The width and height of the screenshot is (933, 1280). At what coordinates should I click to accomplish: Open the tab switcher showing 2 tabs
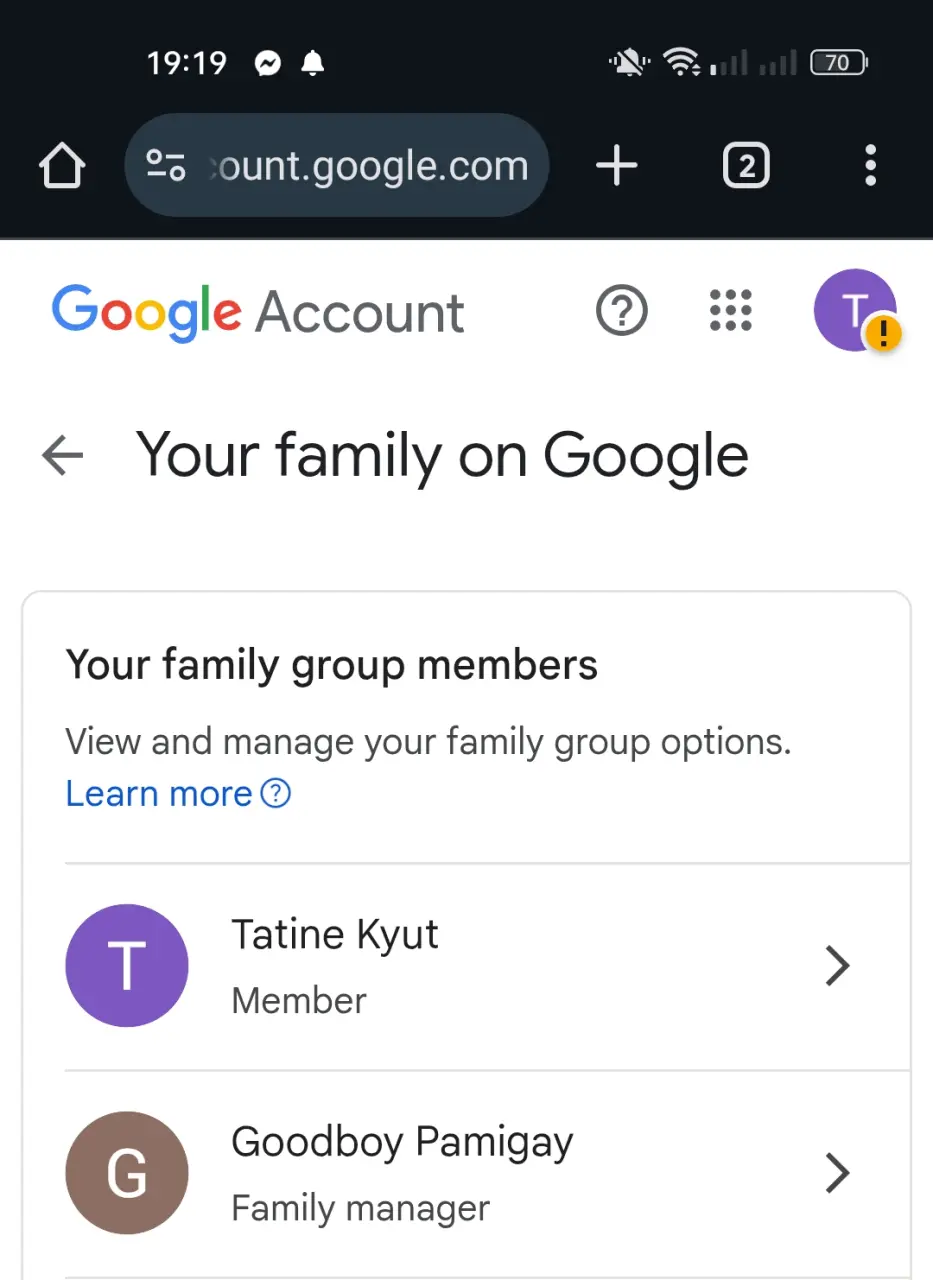[746, 166]
